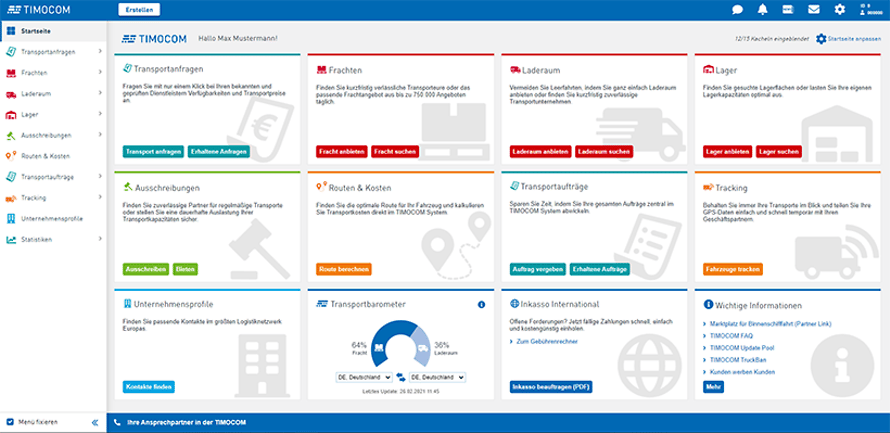Expand the Transportaufträge sidebar chevron
Image resolution: width=890 pixels, height=433 pixels.
tap(100, 176)
